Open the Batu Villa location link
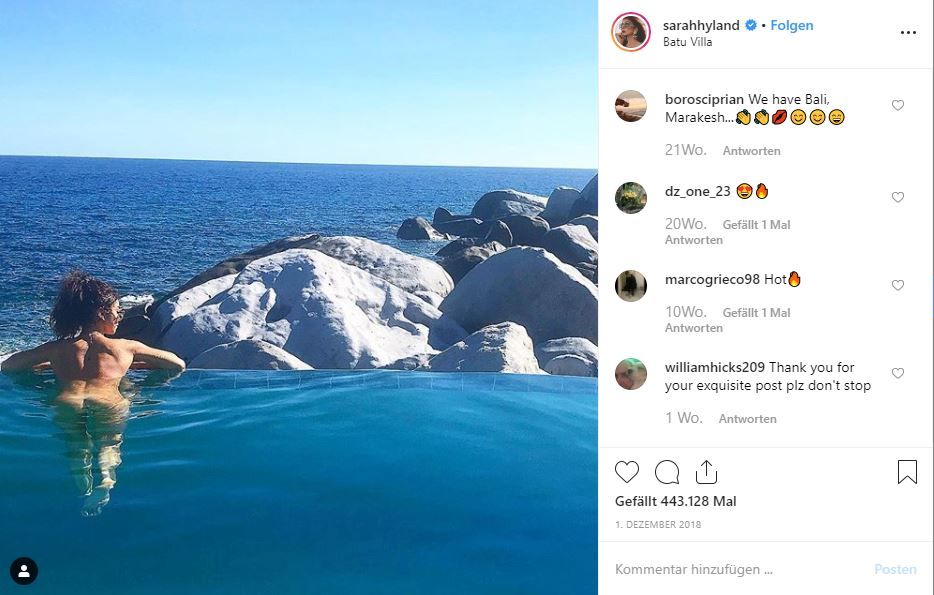Image resolution: width=934 pixels, height=595 pixels. [688, 42]
